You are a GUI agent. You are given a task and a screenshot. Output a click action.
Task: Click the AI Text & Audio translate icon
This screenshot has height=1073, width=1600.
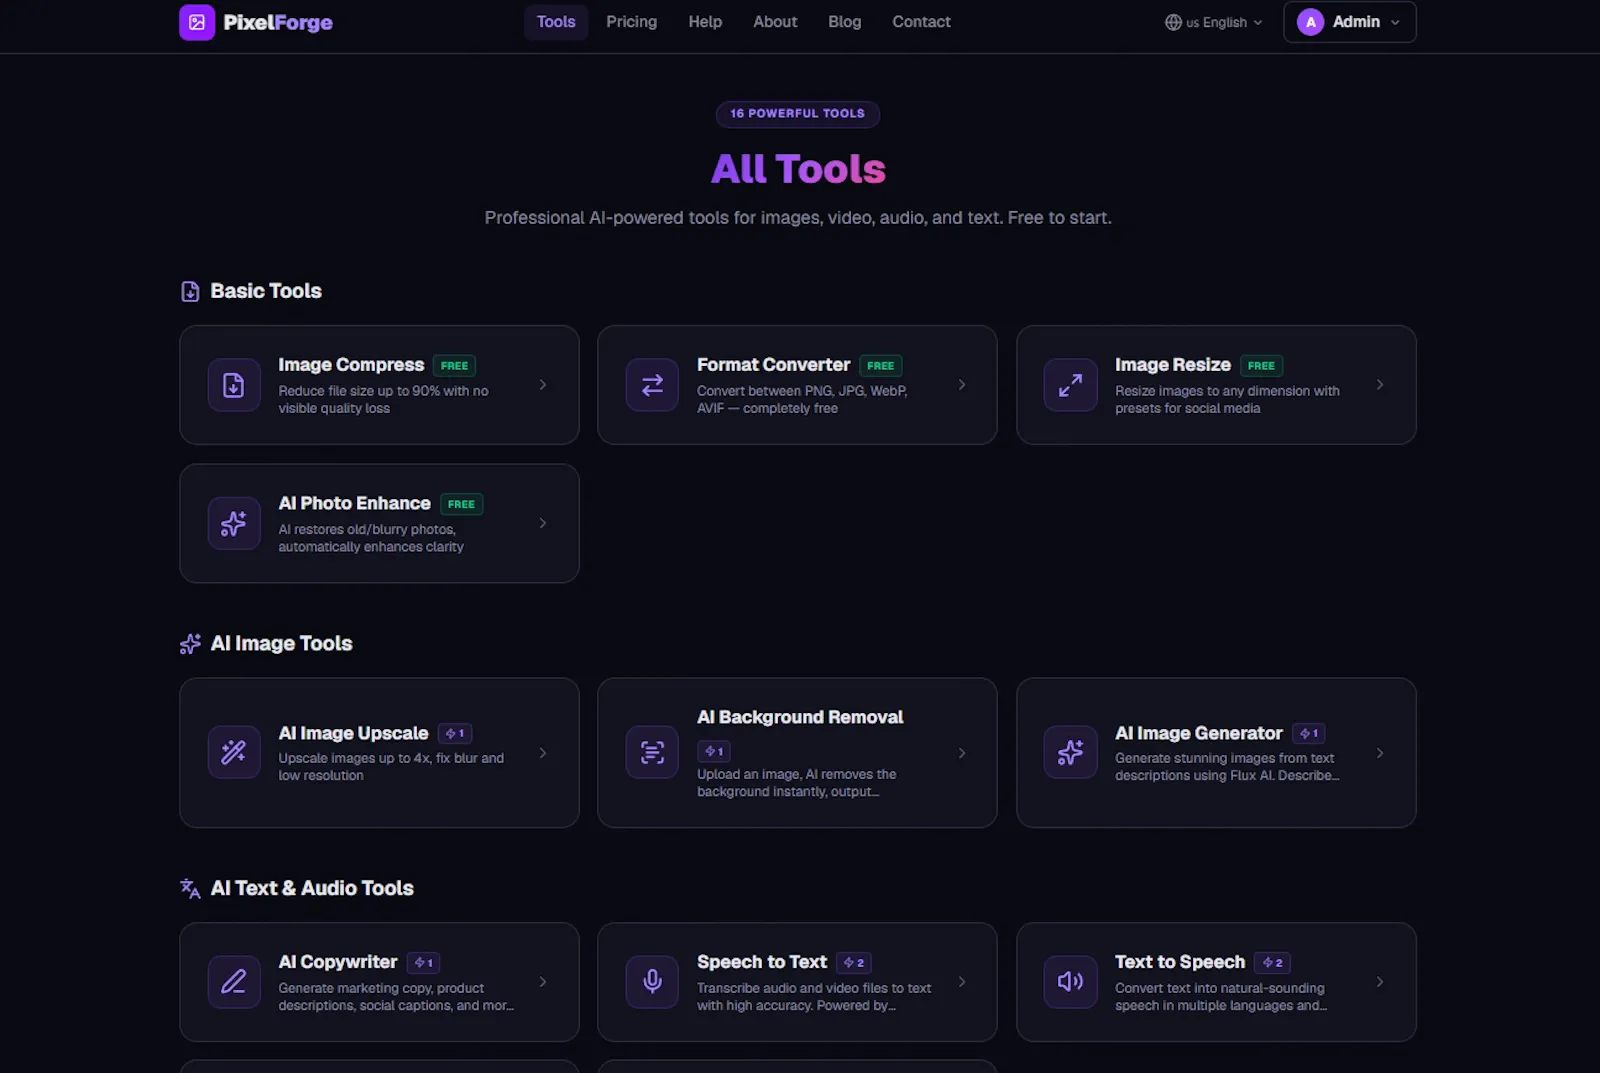pyautogui.click(x=190, y=888)
